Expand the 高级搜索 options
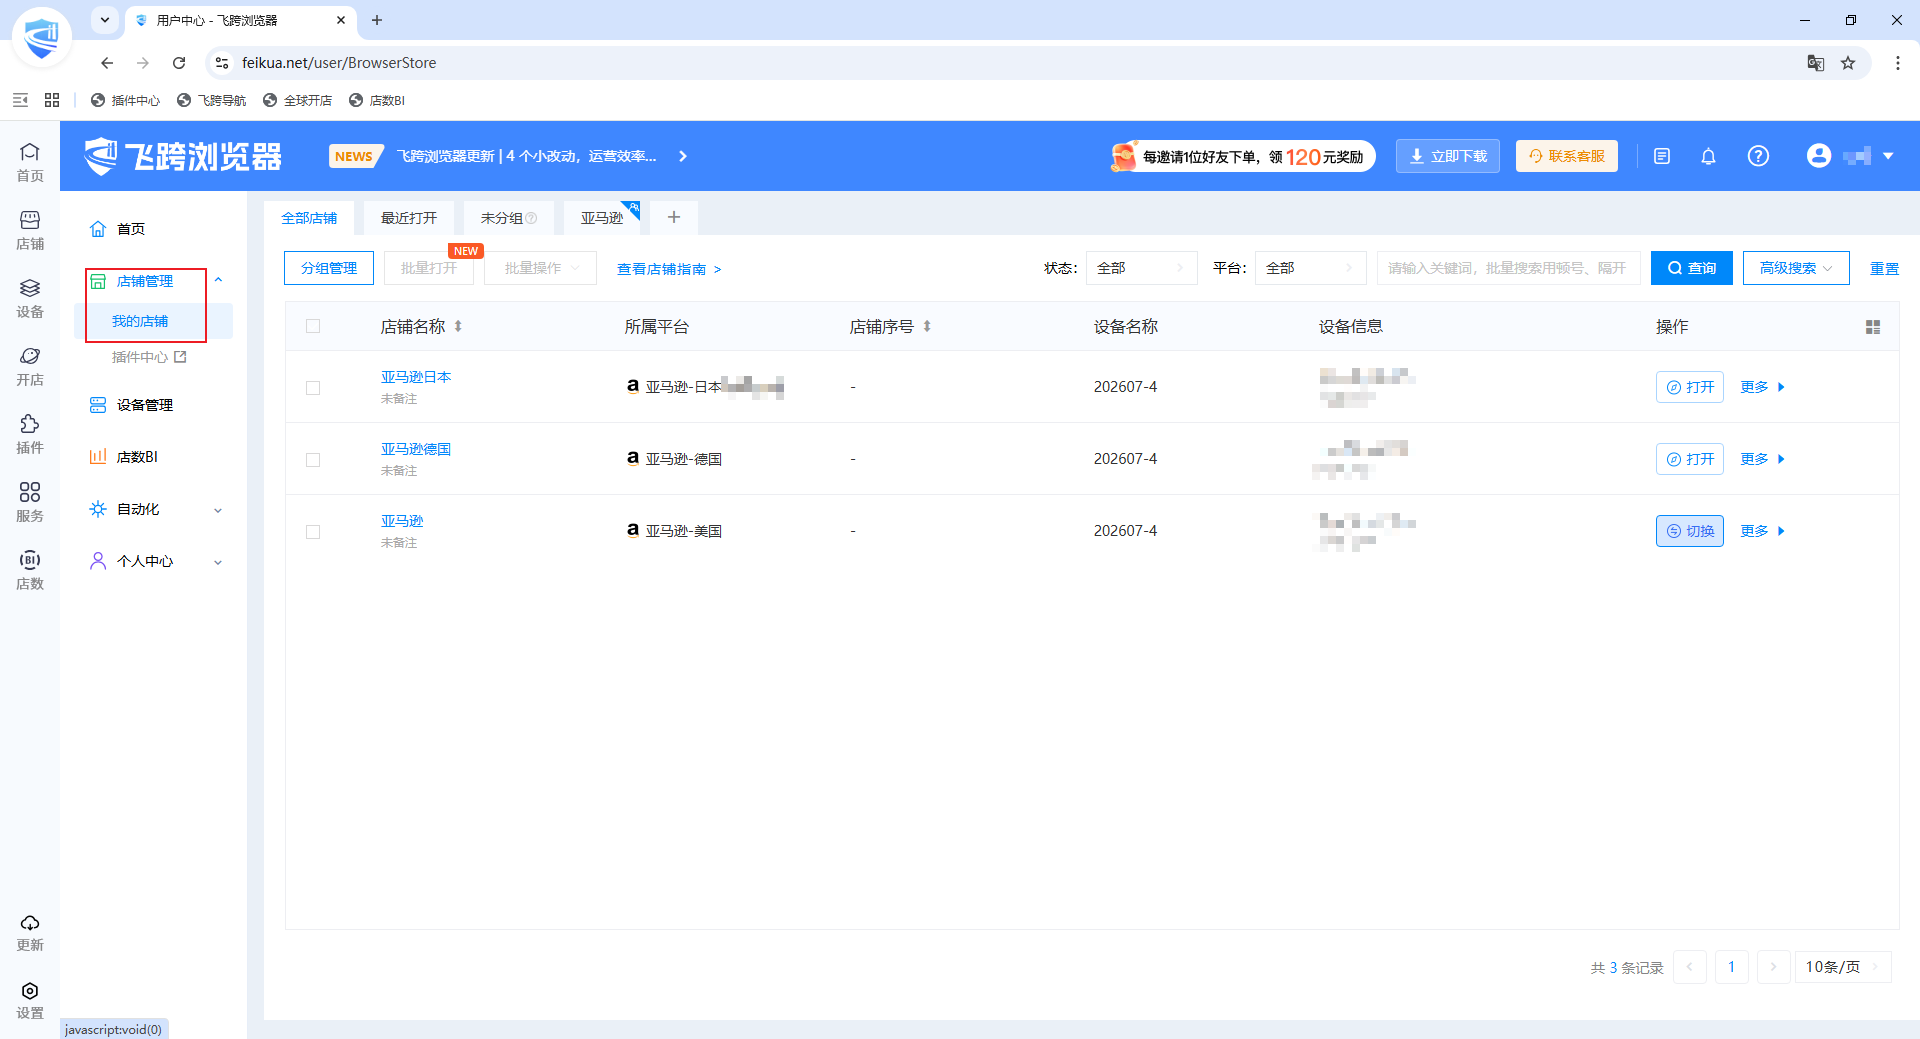The image size is (1920, 1039). pos(1796,268)
